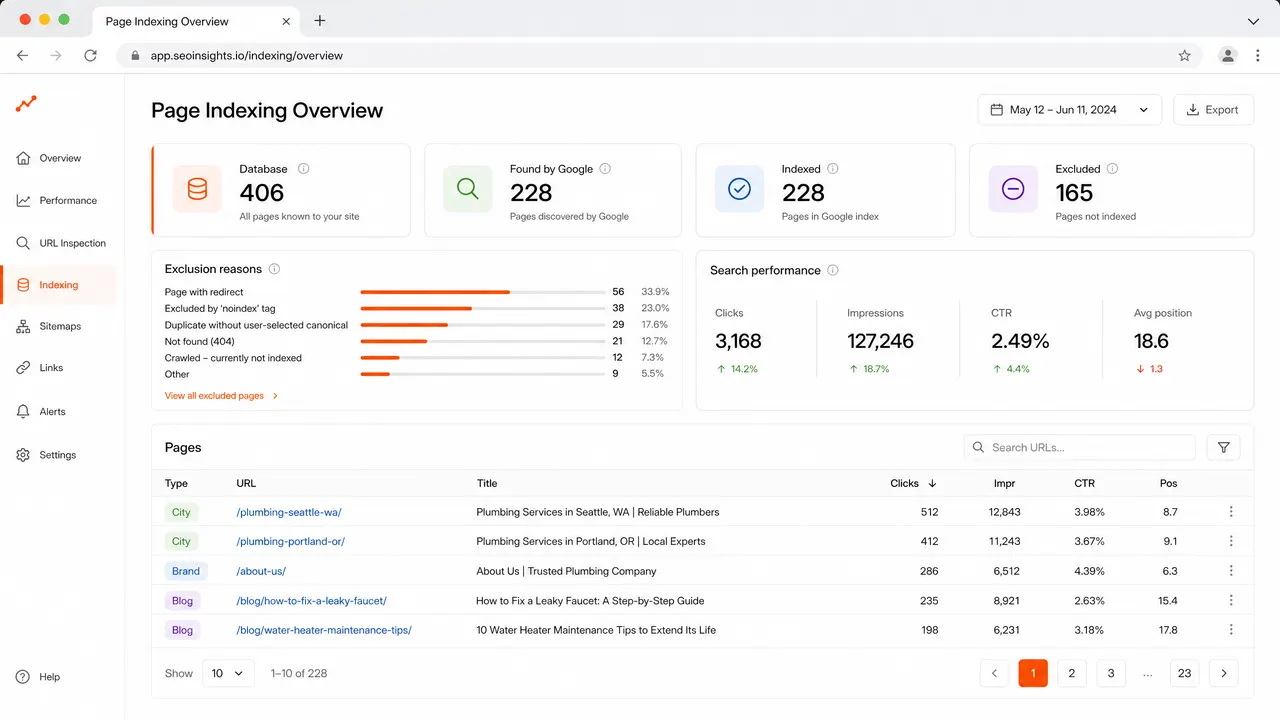Click info icon next to Database
1280x720 pixels.
(304, 169)
